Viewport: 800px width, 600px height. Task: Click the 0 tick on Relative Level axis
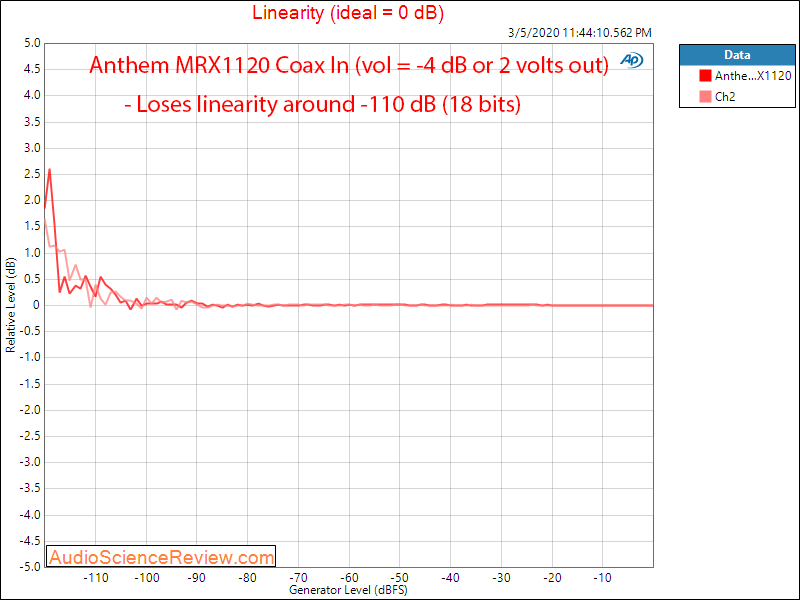pos(36,305)
